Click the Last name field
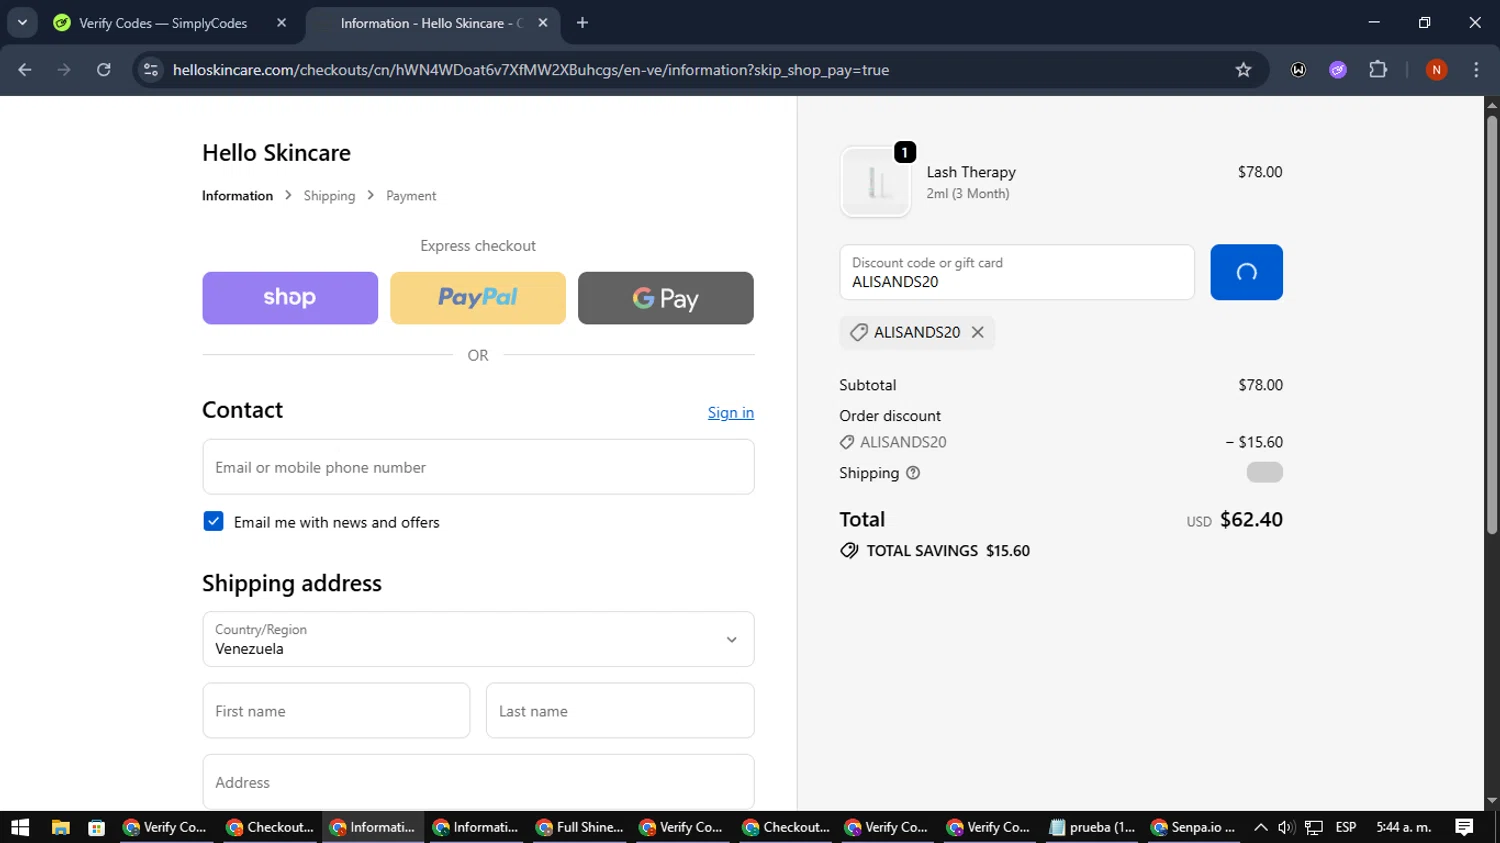Image resolution: width=1500 pixels, height=843 pixels. tap(620, 711)
